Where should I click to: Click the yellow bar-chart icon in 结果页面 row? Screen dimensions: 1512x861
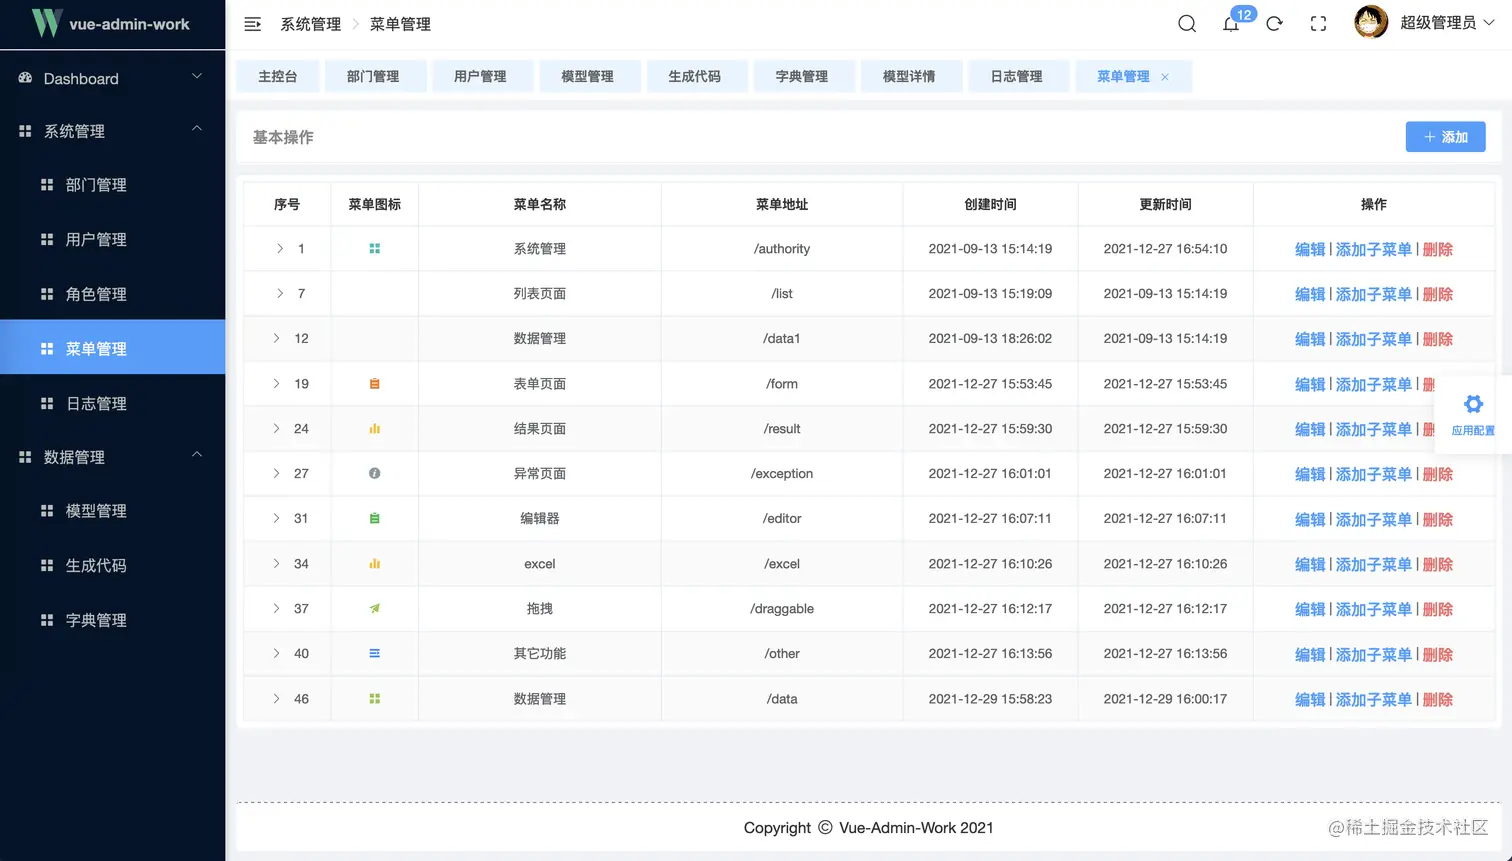coord(374,428)
